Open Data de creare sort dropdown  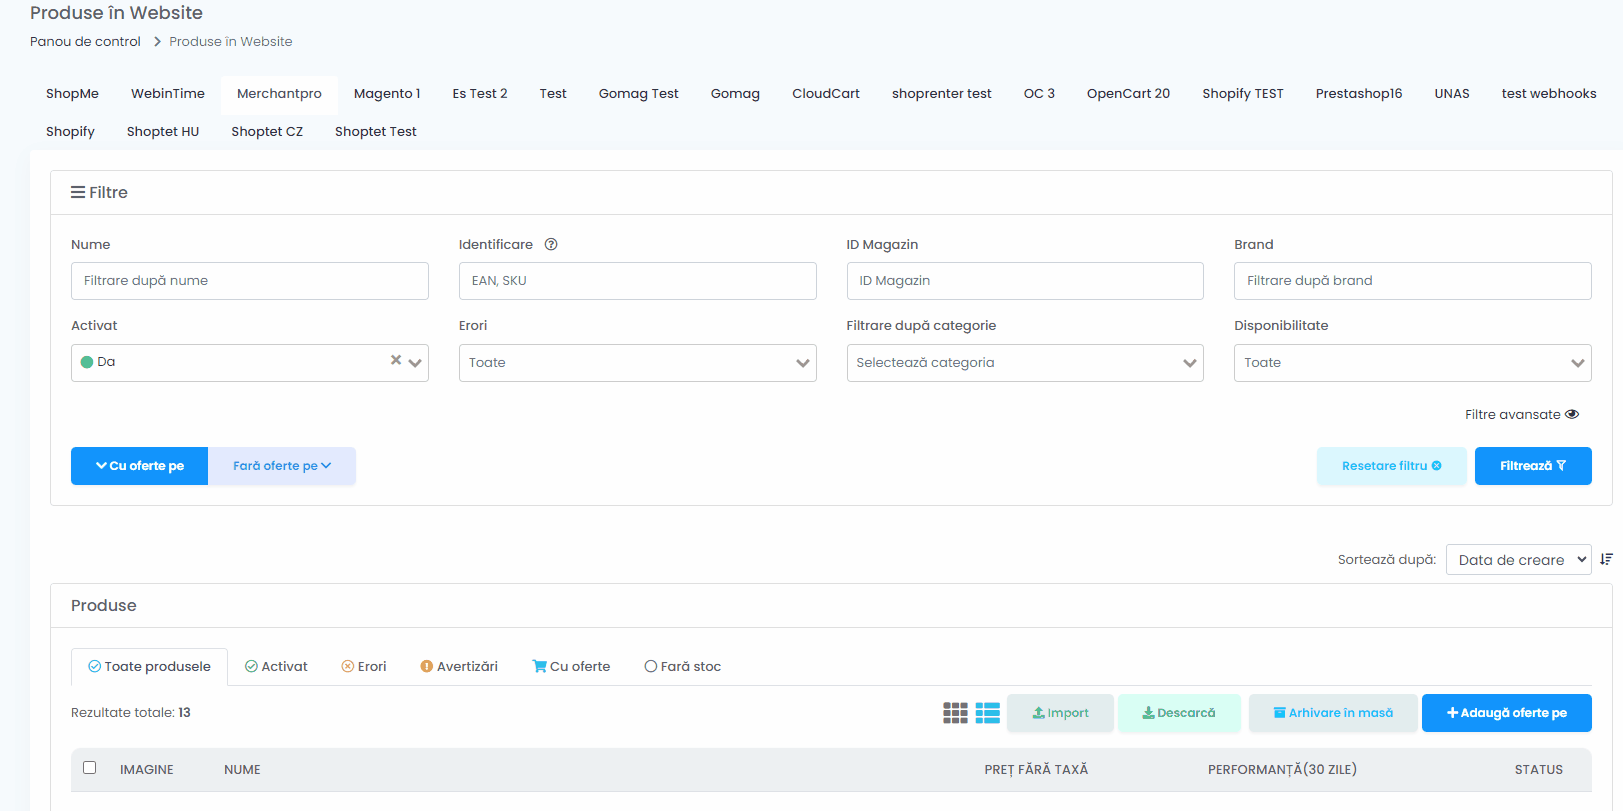pos(1519,560)
